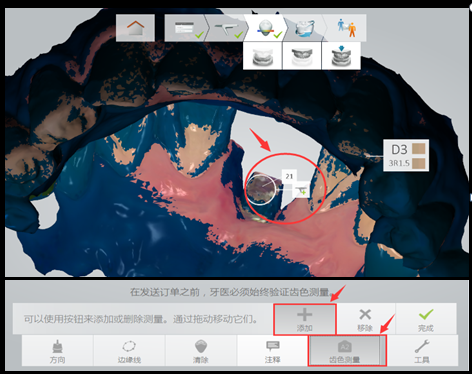Select the upper jaw scan thumbnail
Screen dimensions: 472x374
(x=263, y=56)
